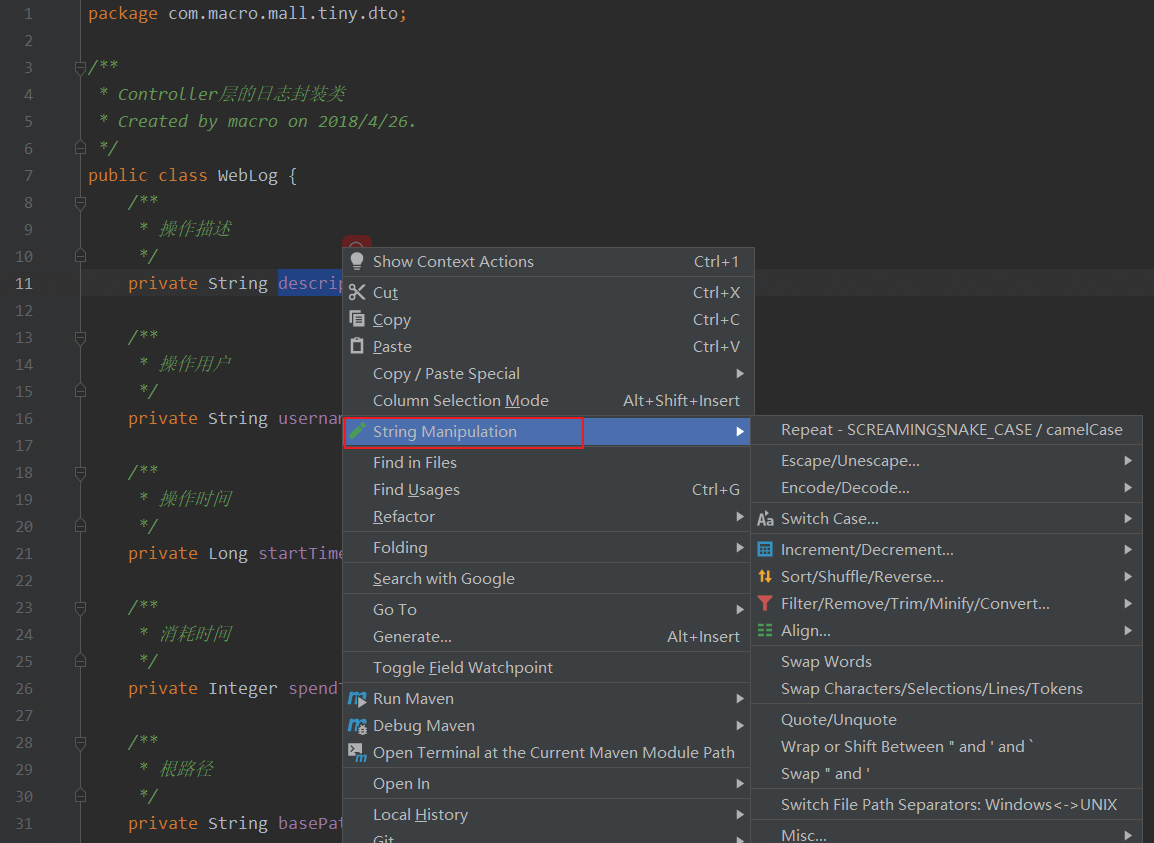The height and width of the screenshot is (843, 1154).
Task: Click the basePath field on line 31
Action: [x=310, y=824]
